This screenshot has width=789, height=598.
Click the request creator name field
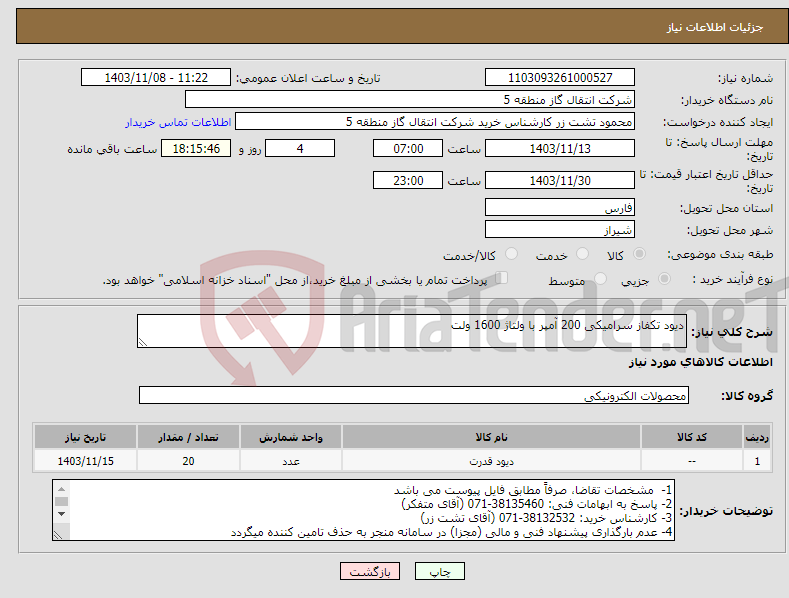pyautogui.click(x=435, y=122)
